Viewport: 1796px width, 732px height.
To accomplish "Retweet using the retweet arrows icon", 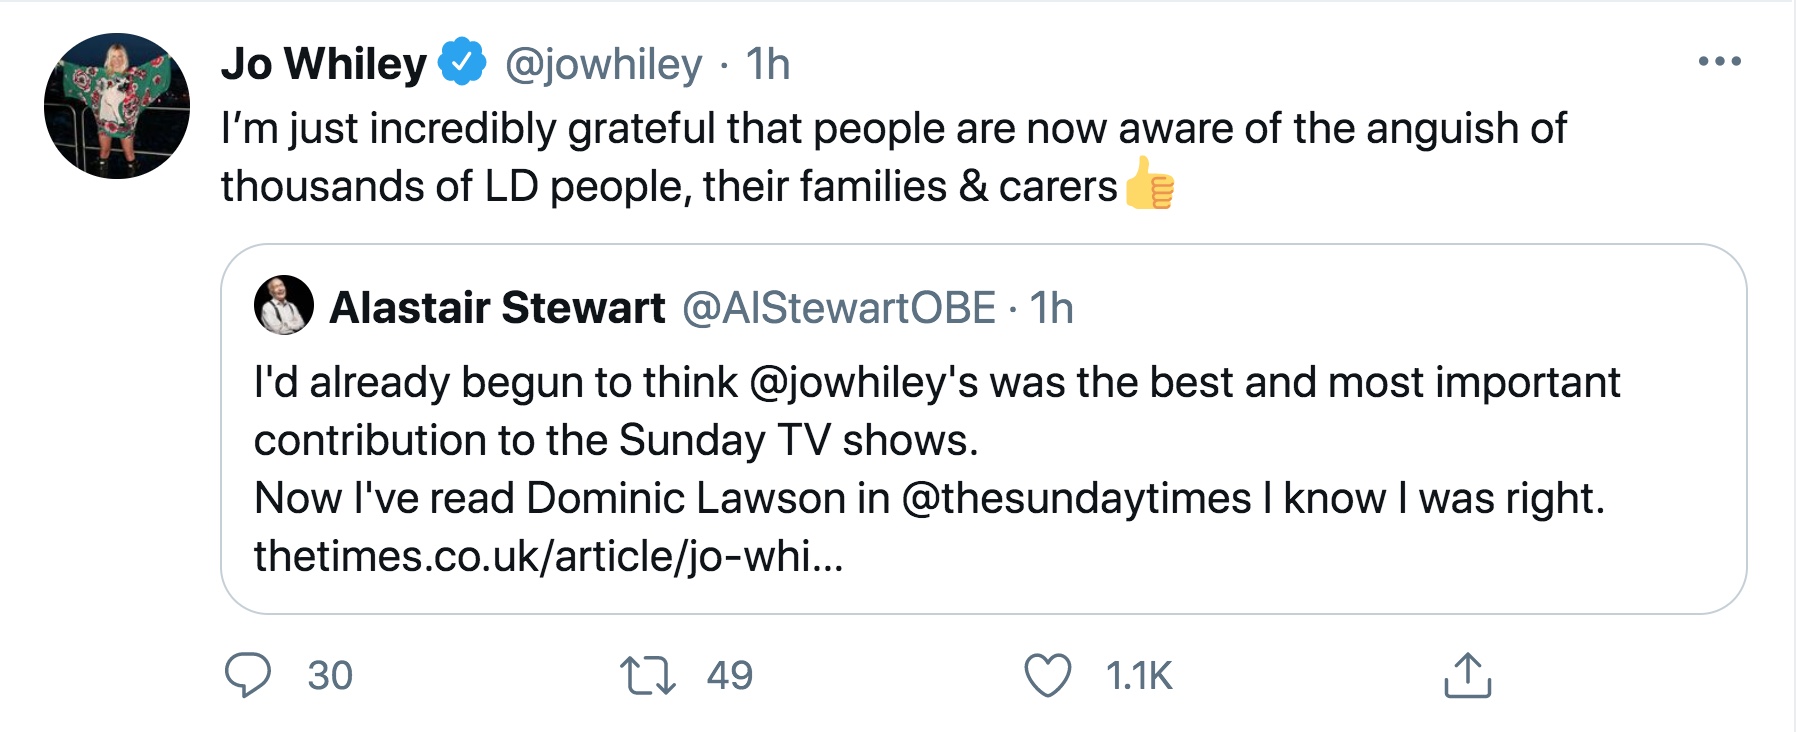I will [648, 675].
